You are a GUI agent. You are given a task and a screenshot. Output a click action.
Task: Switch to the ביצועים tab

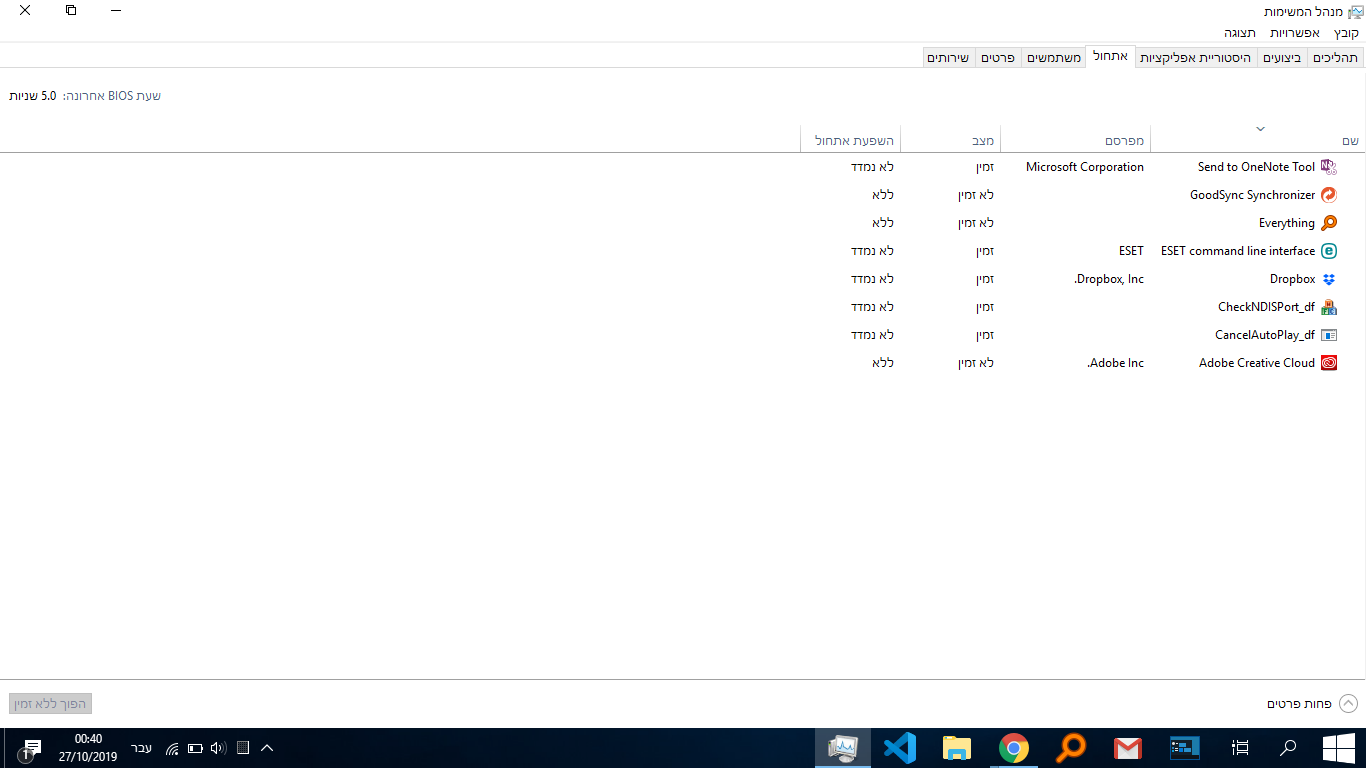click(x=1282, y=58)
